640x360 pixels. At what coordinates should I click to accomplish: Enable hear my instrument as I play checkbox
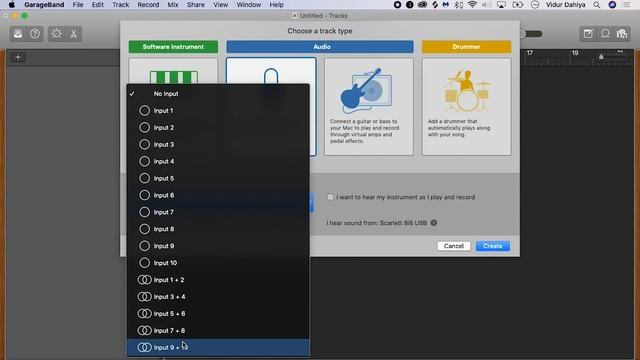pyautogui.click(x=330, y=197)
